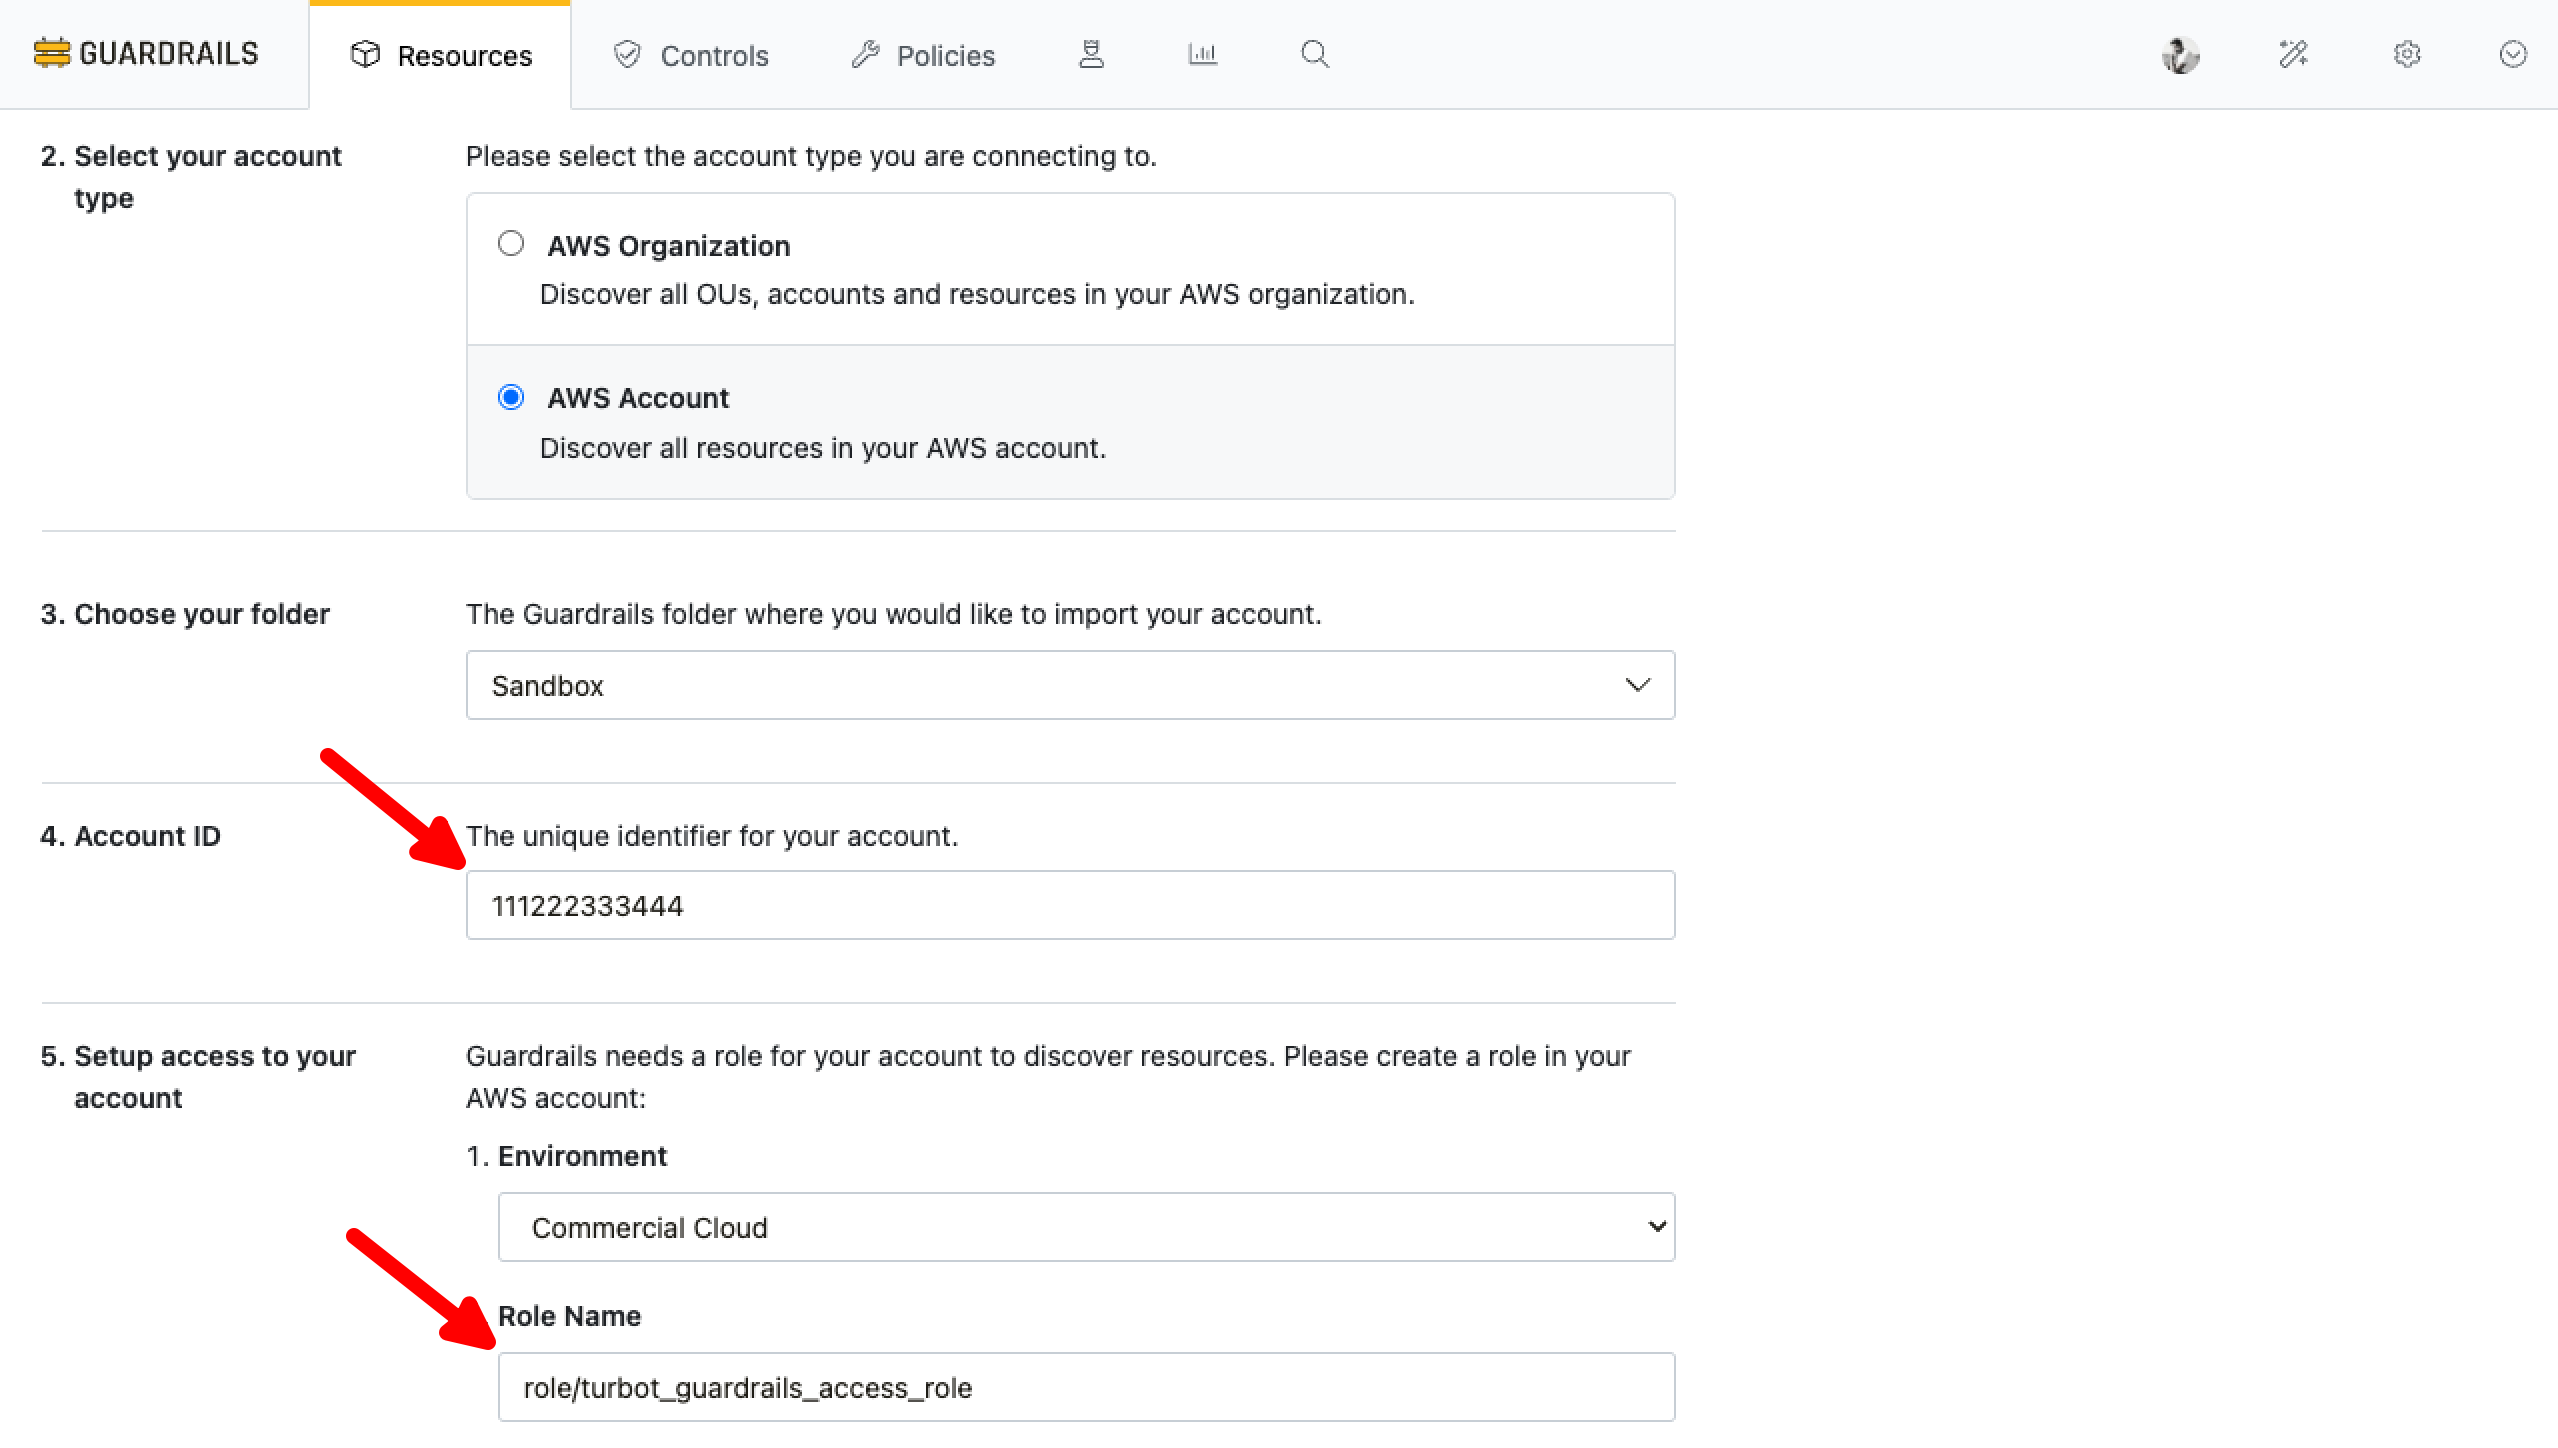2558x1448 pixels.
Task: Open the reports bar chart icon
Action: click(1202, 54)
